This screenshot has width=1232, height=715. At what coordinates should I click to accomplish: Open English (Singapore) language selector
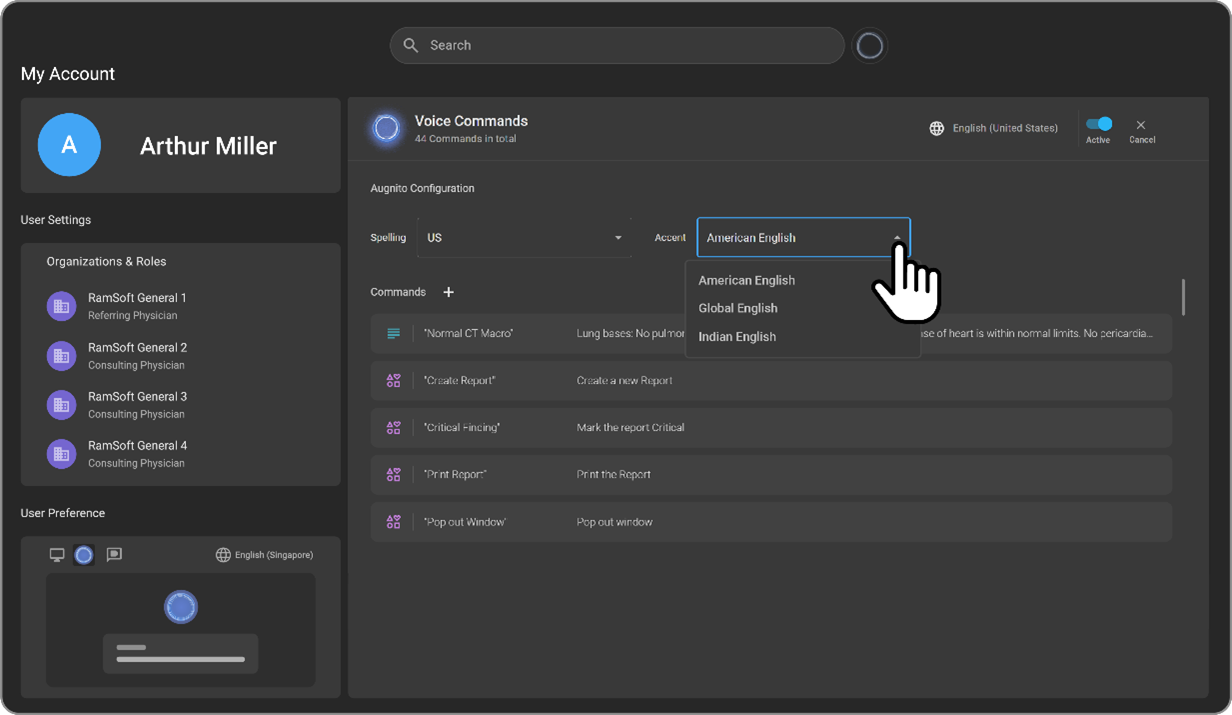[x=265, y=555]
